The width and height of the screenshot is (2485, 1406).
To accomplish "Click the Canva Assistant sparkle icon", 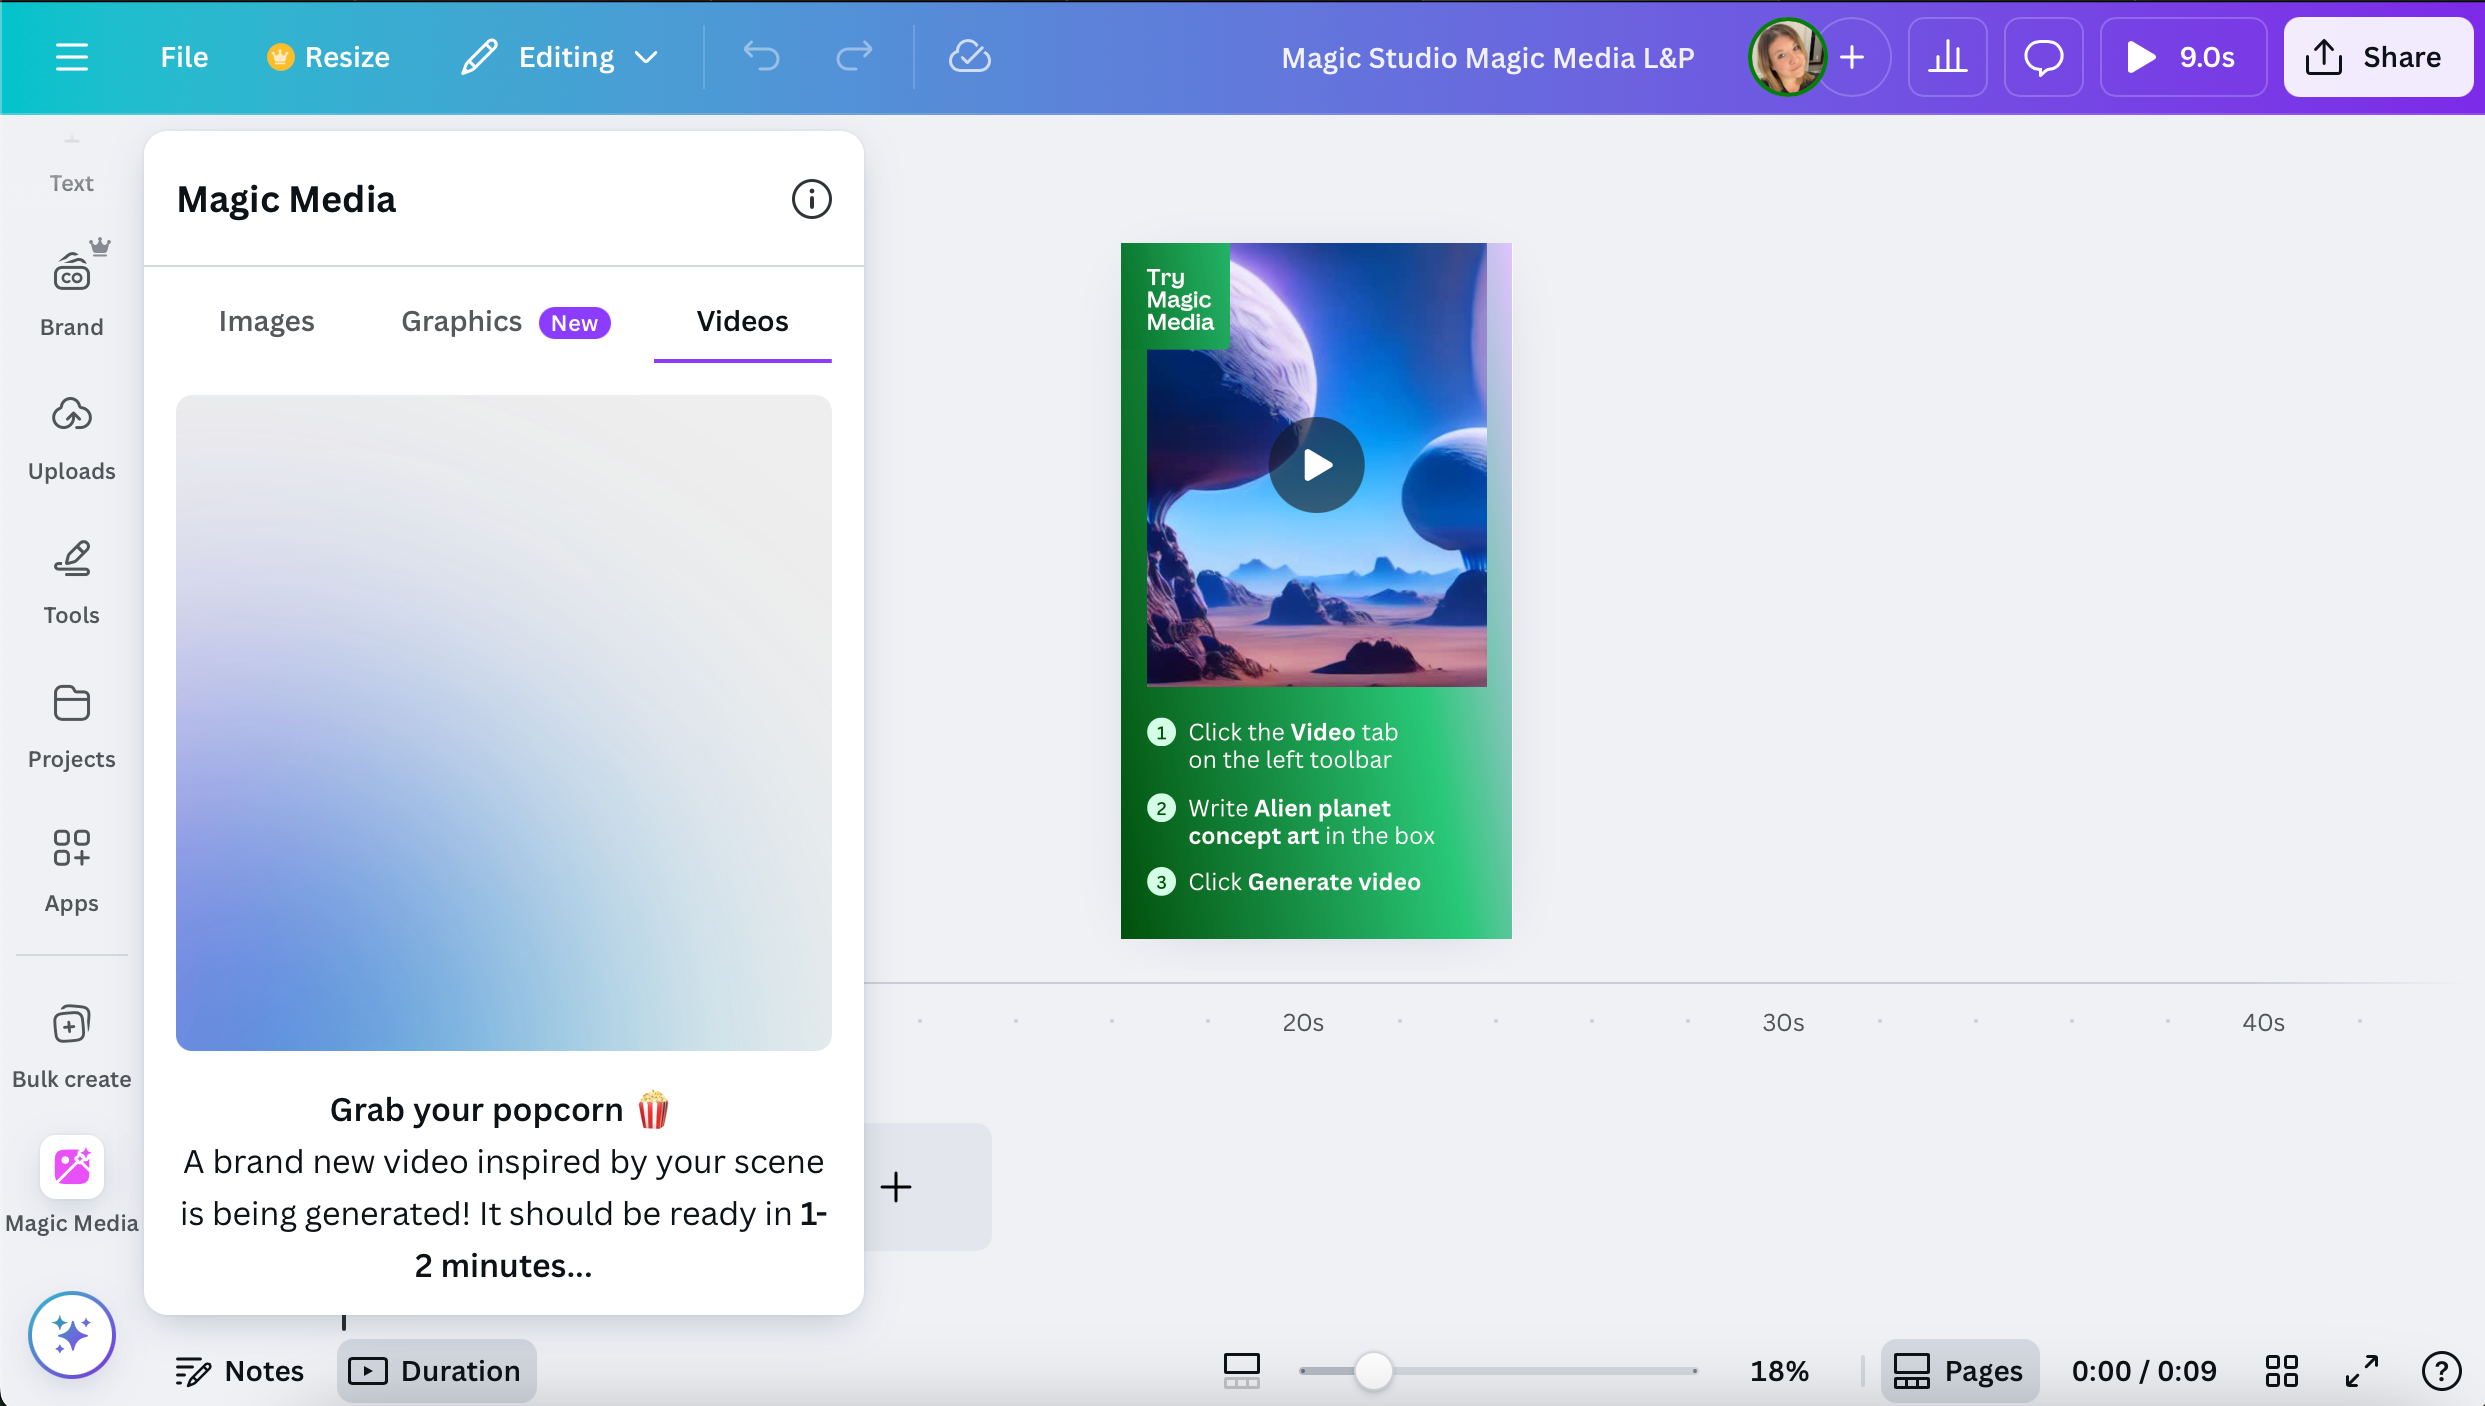I will point(71,1334).
